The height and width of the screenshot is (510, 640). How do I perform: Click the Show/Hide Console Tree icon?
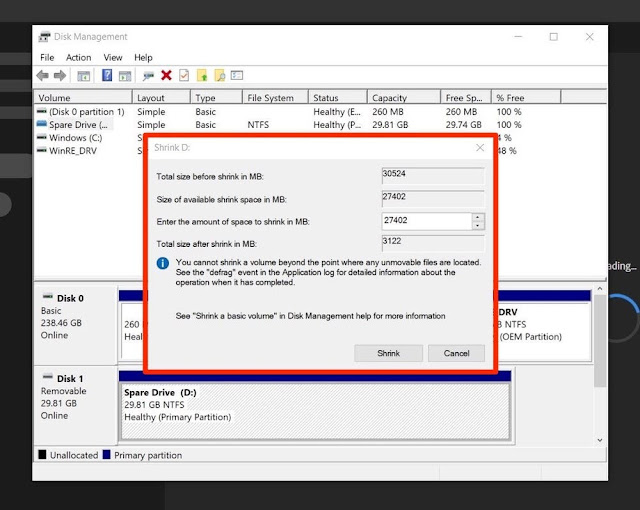coord(84,76)
